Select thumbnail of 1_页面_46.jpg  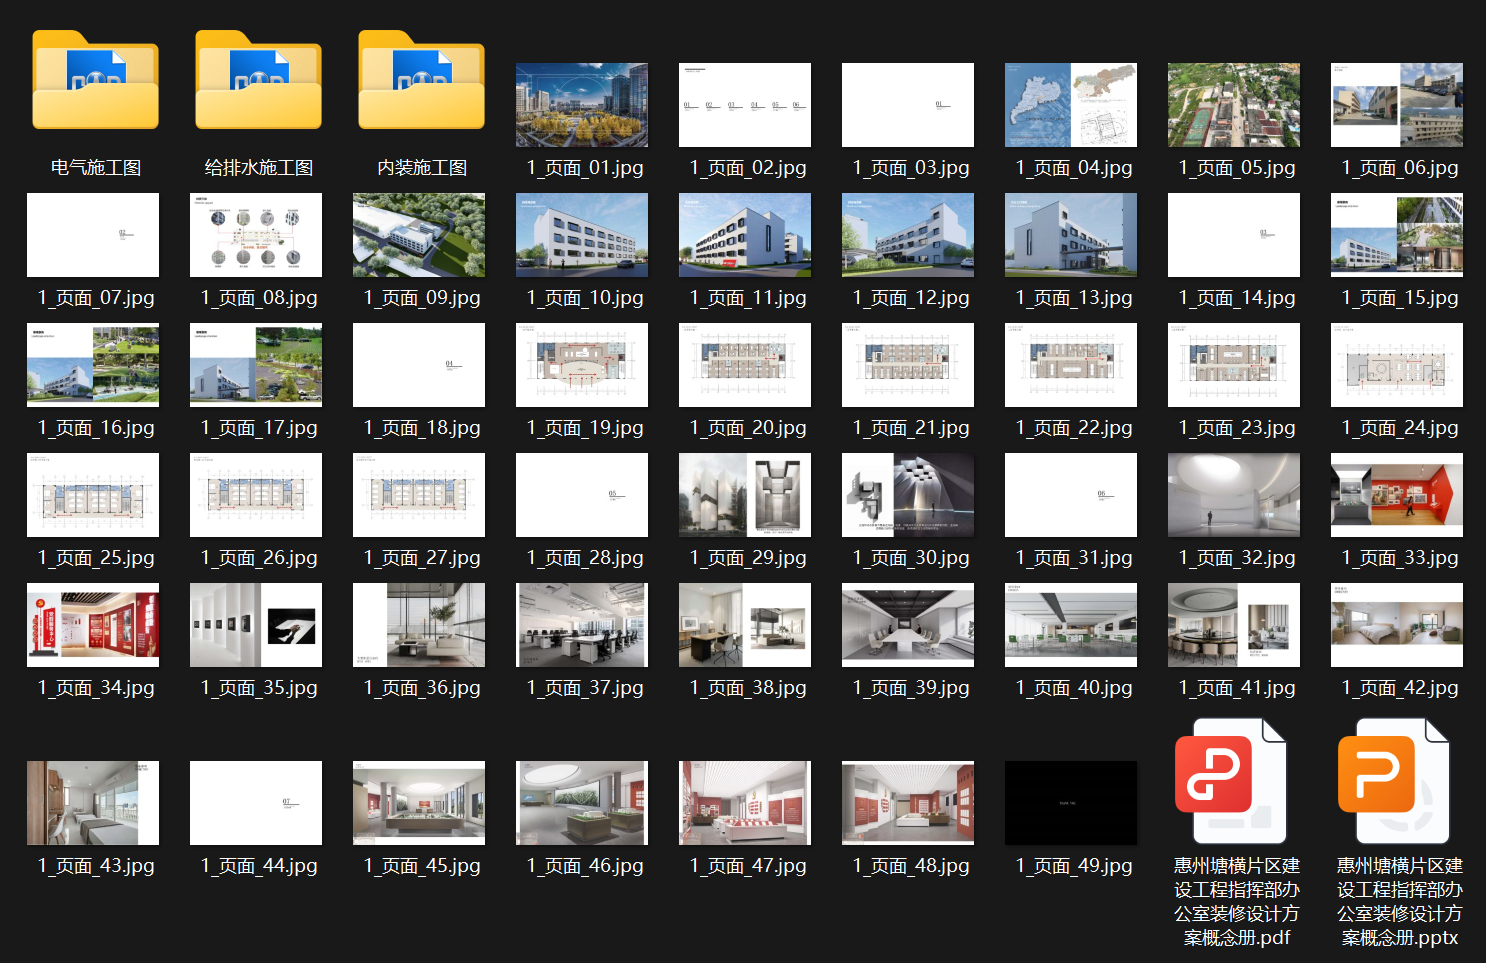[x=582, y=803]
